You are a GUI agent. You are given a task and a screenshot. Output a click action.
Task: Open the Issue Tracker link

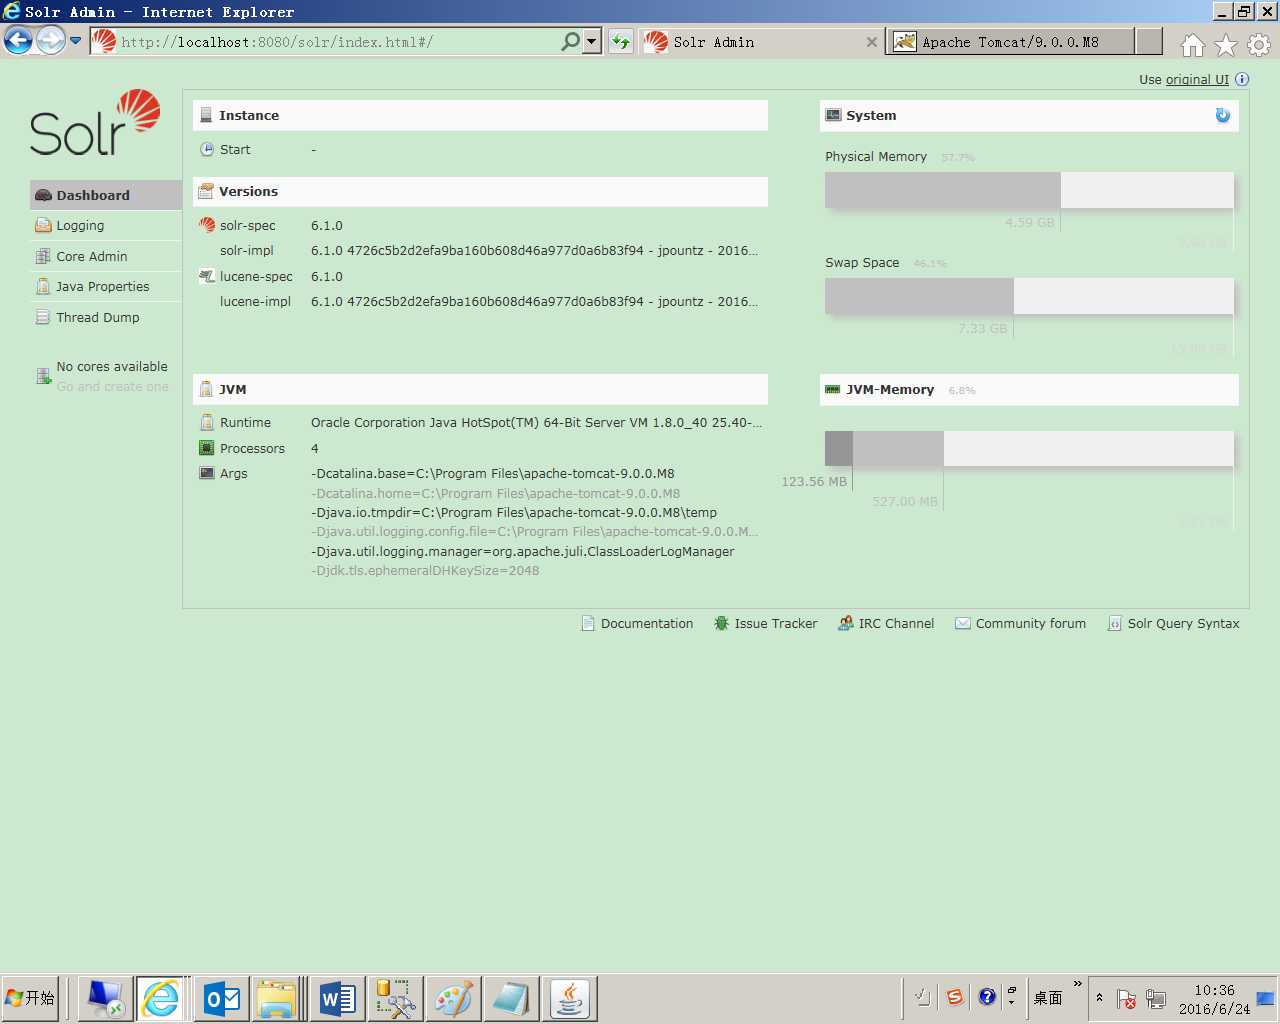pos(765,623)
